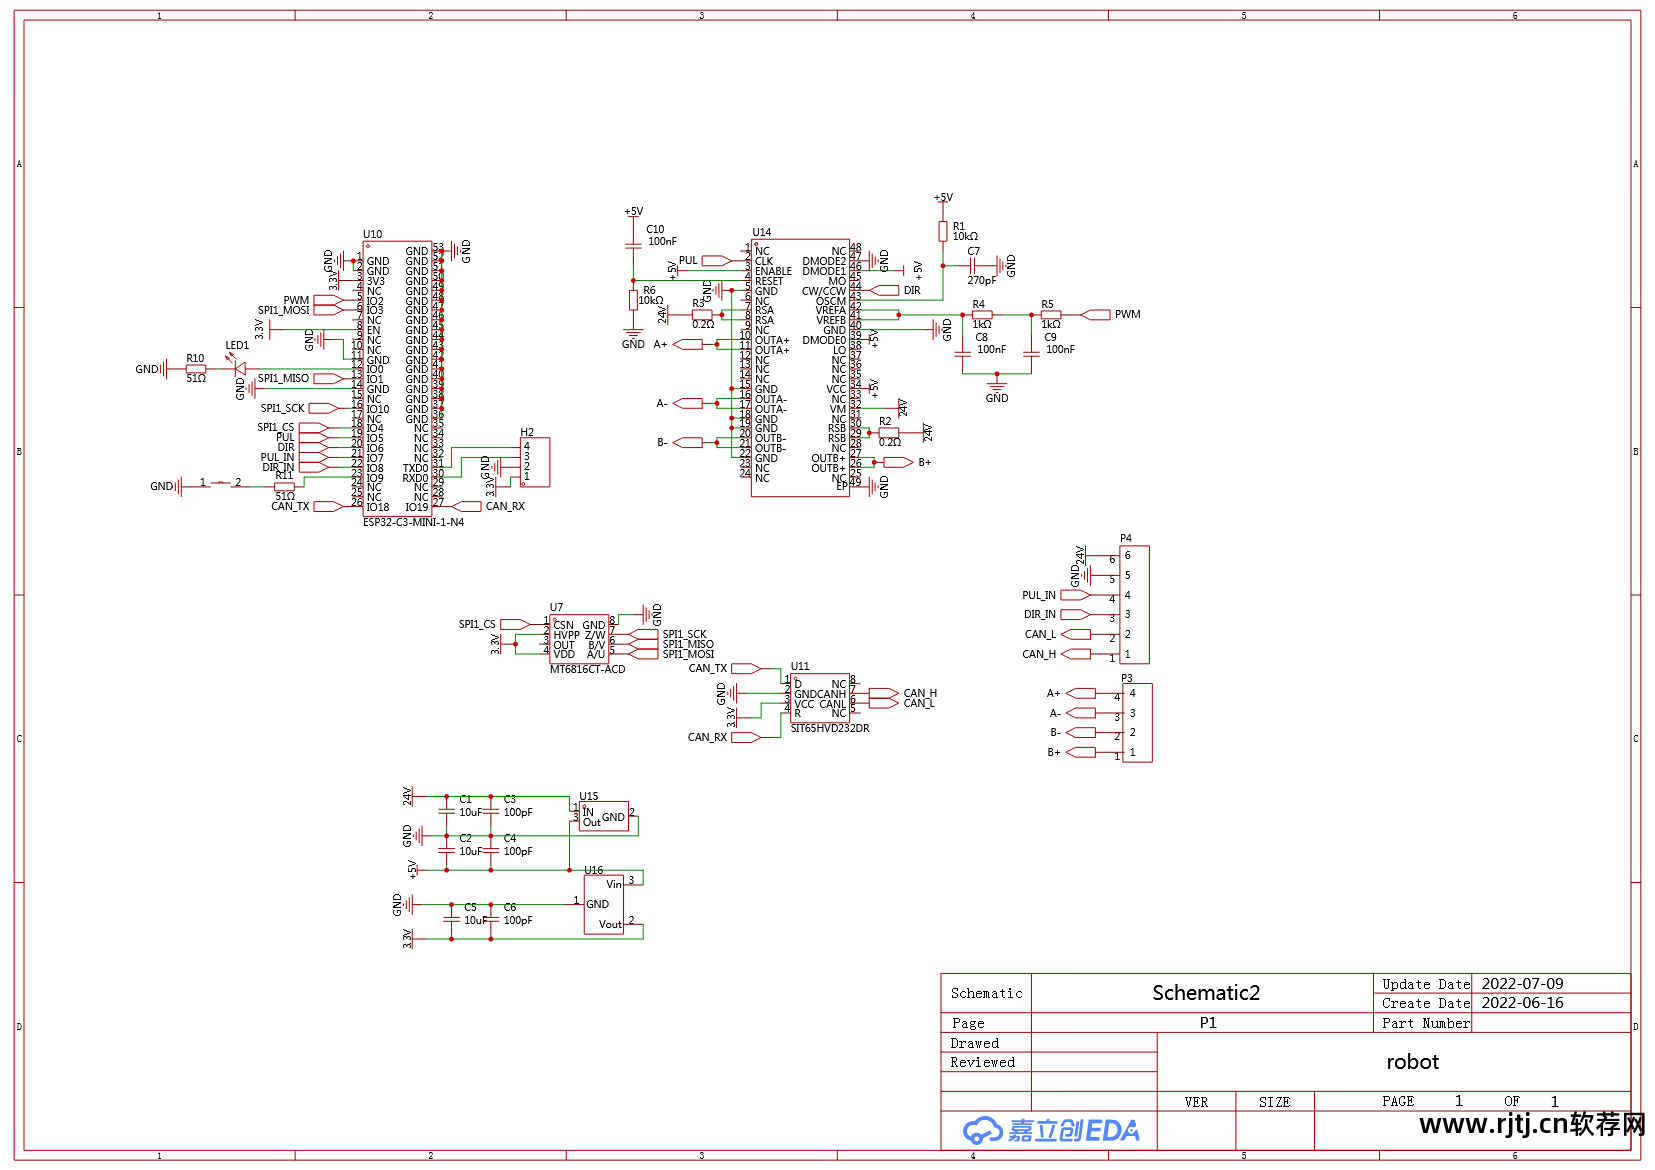
Task: Select the P4 six-pin connector symbol
Action: click(1134, 604)
